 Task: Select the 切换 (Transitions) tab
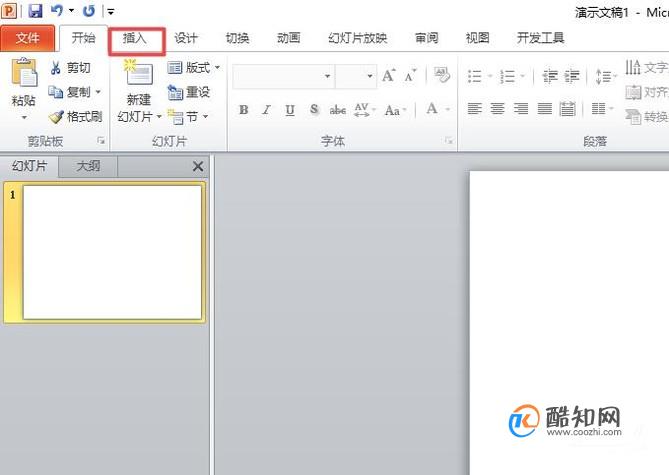237,38
